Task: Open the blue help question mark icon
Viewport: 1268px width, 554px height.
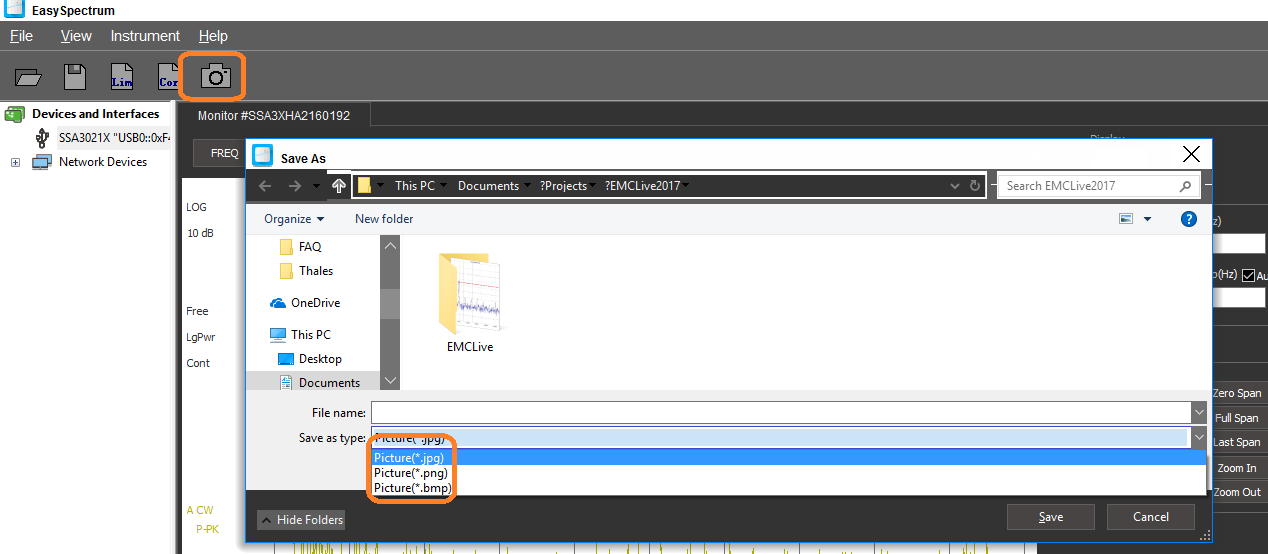Action: (x=1188, y=219)
